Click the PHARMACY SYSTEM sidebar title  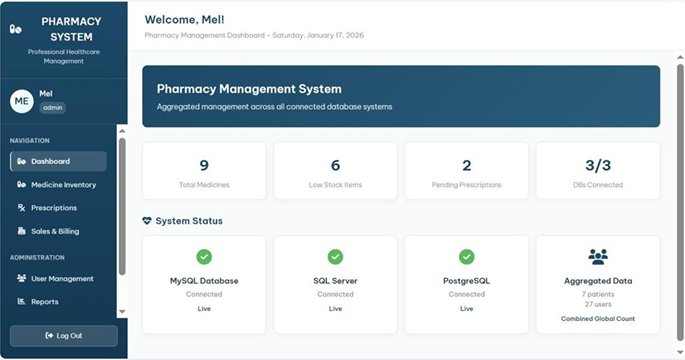[x=71, y=29]
